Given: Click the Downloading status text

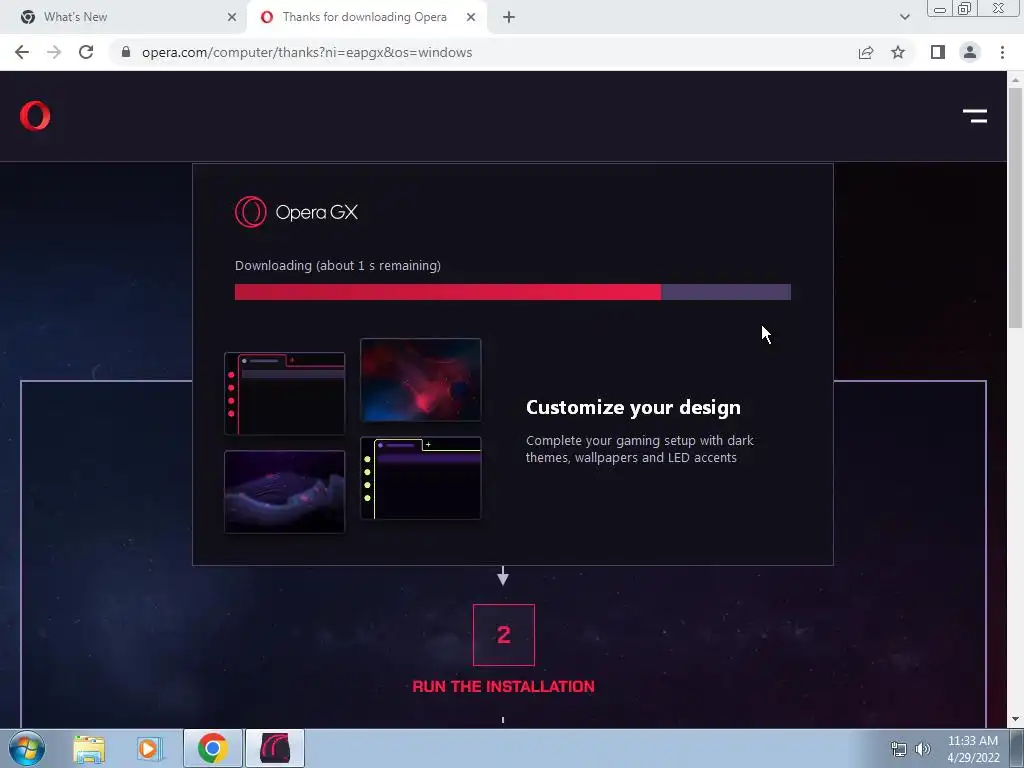Looking at the screenshot, I should (338, 266).
